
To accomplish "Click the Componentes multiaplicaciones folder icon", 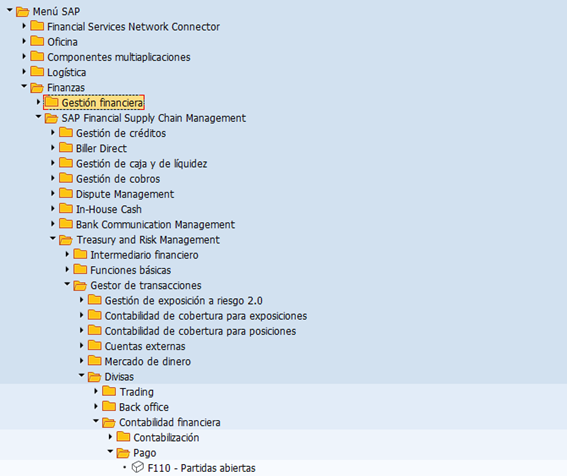I will (x=37, y=56).
